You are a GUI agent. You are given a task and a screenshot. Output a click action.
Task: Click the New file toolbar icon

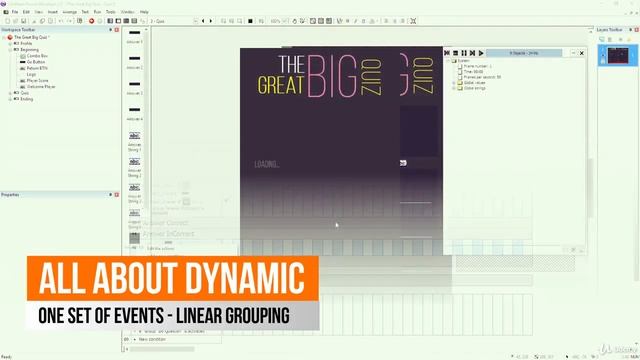(x=8, y=21)
